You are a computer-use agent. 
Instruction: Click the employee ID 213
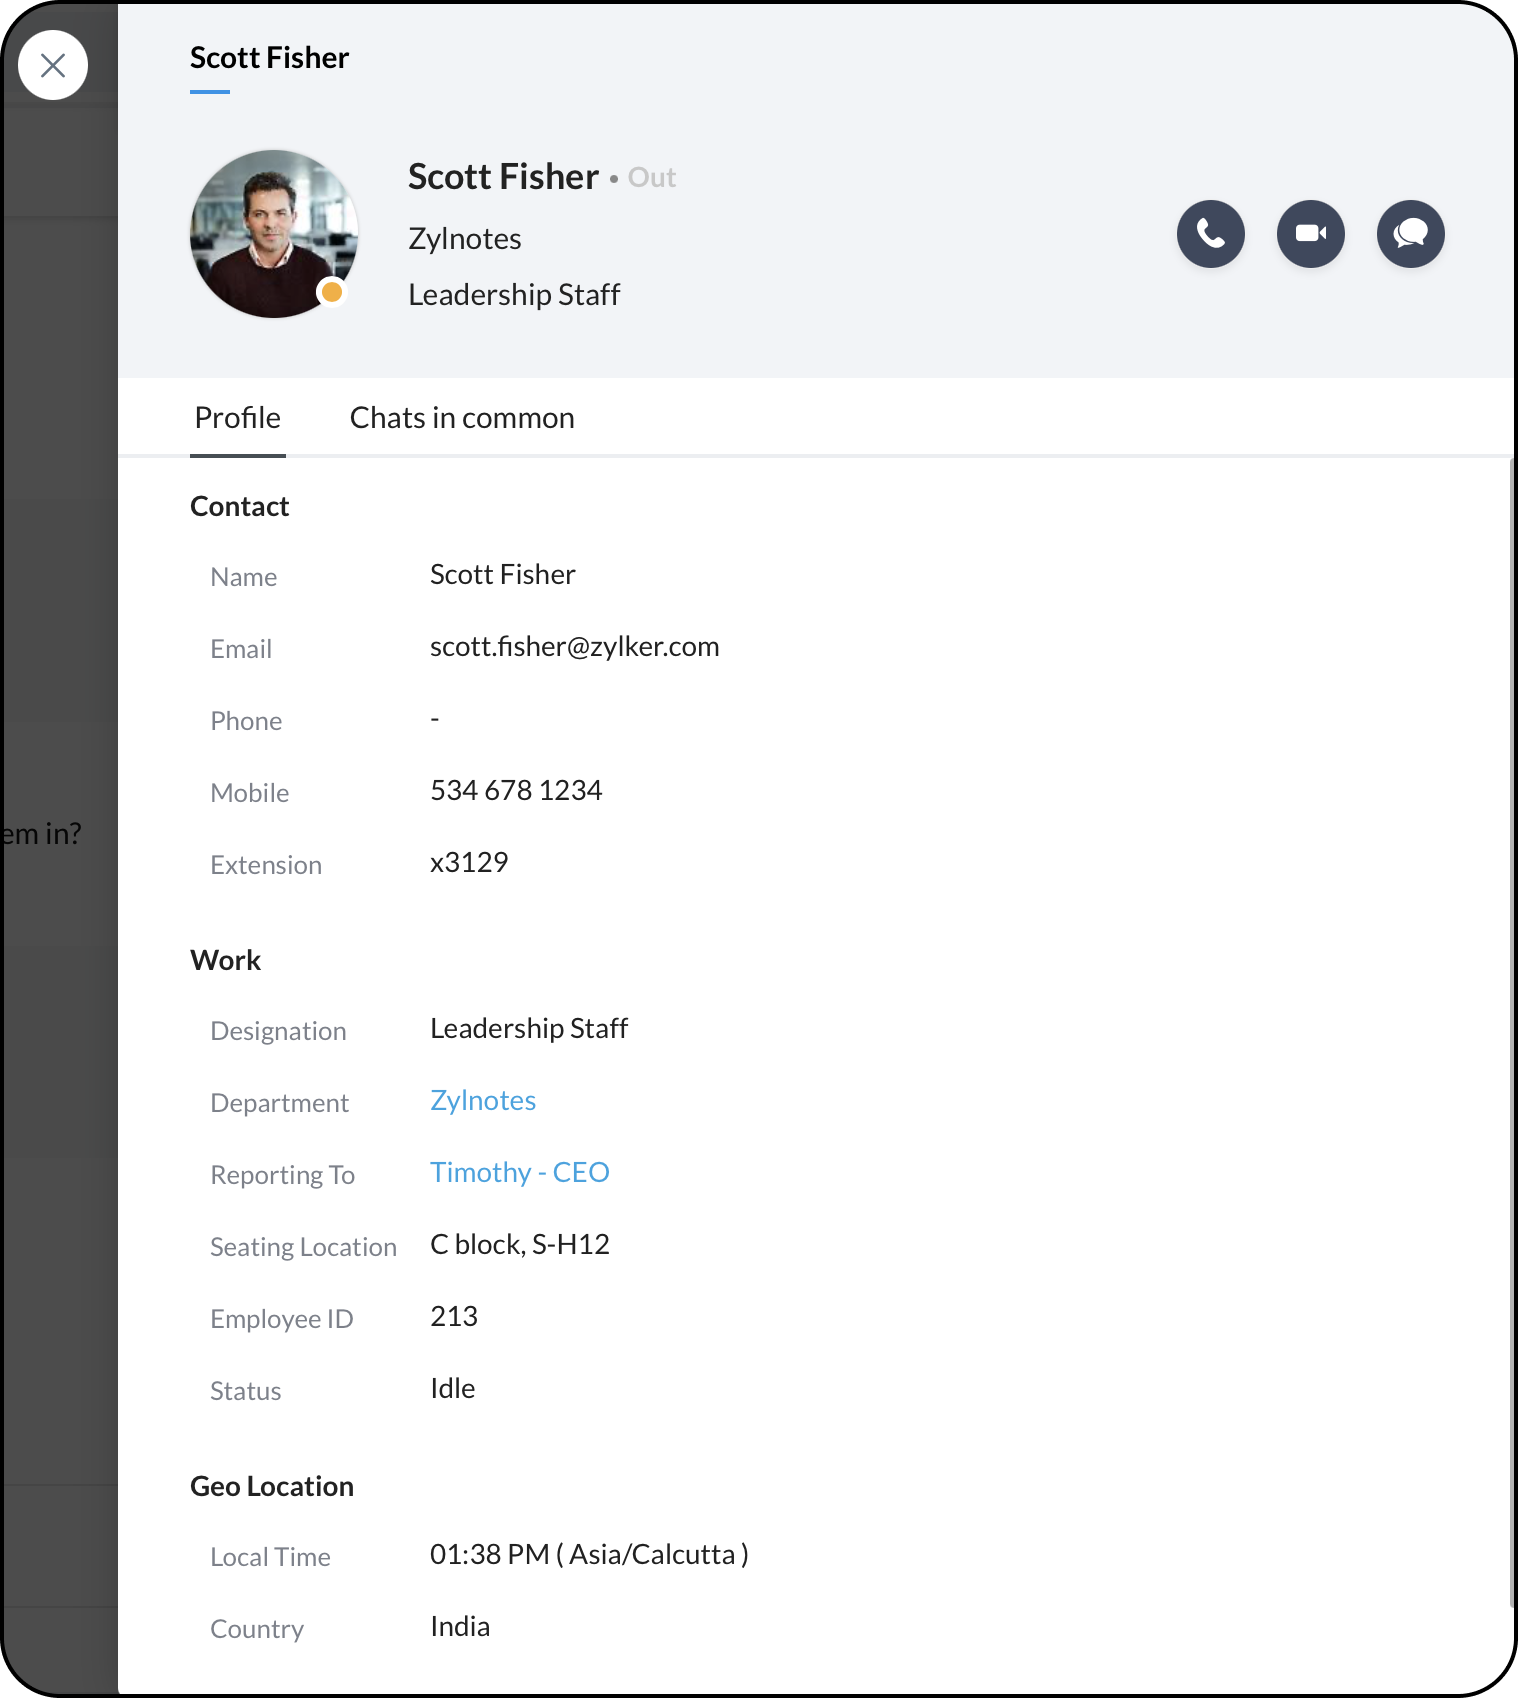tap(454, 1317)
